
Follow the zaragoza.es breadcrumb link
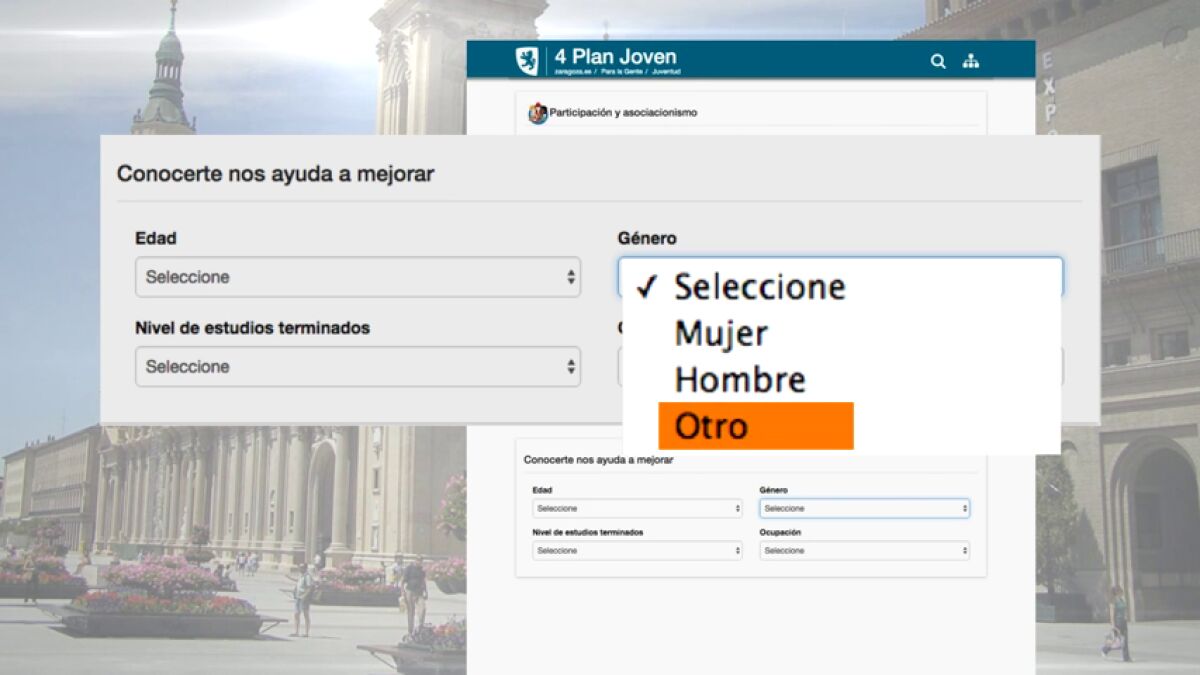[x=575, y=72]
